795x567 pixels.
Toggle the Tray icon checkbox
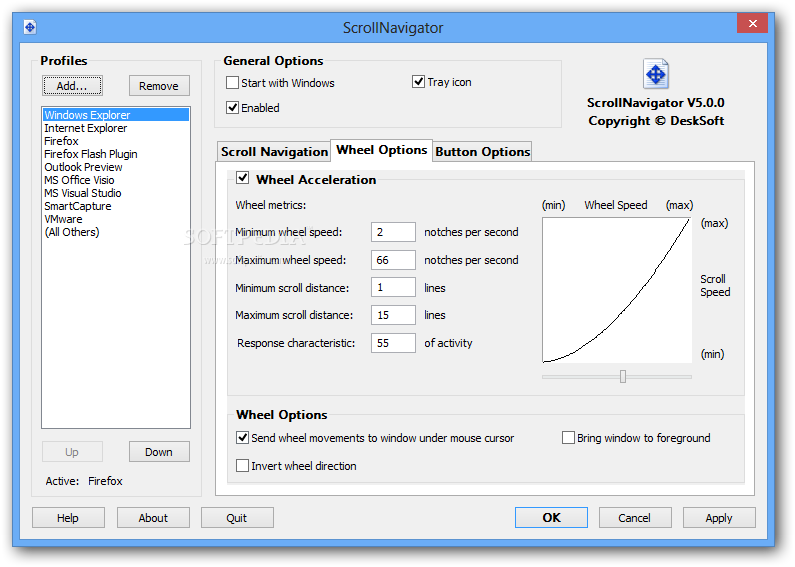pos(418,82)
